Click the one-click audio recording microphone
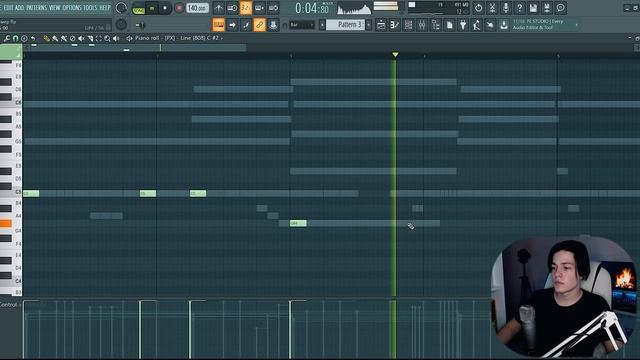Image resolution: width=640 pixels, height=360 pixels. pyautogui.click(x=506, y=8)
